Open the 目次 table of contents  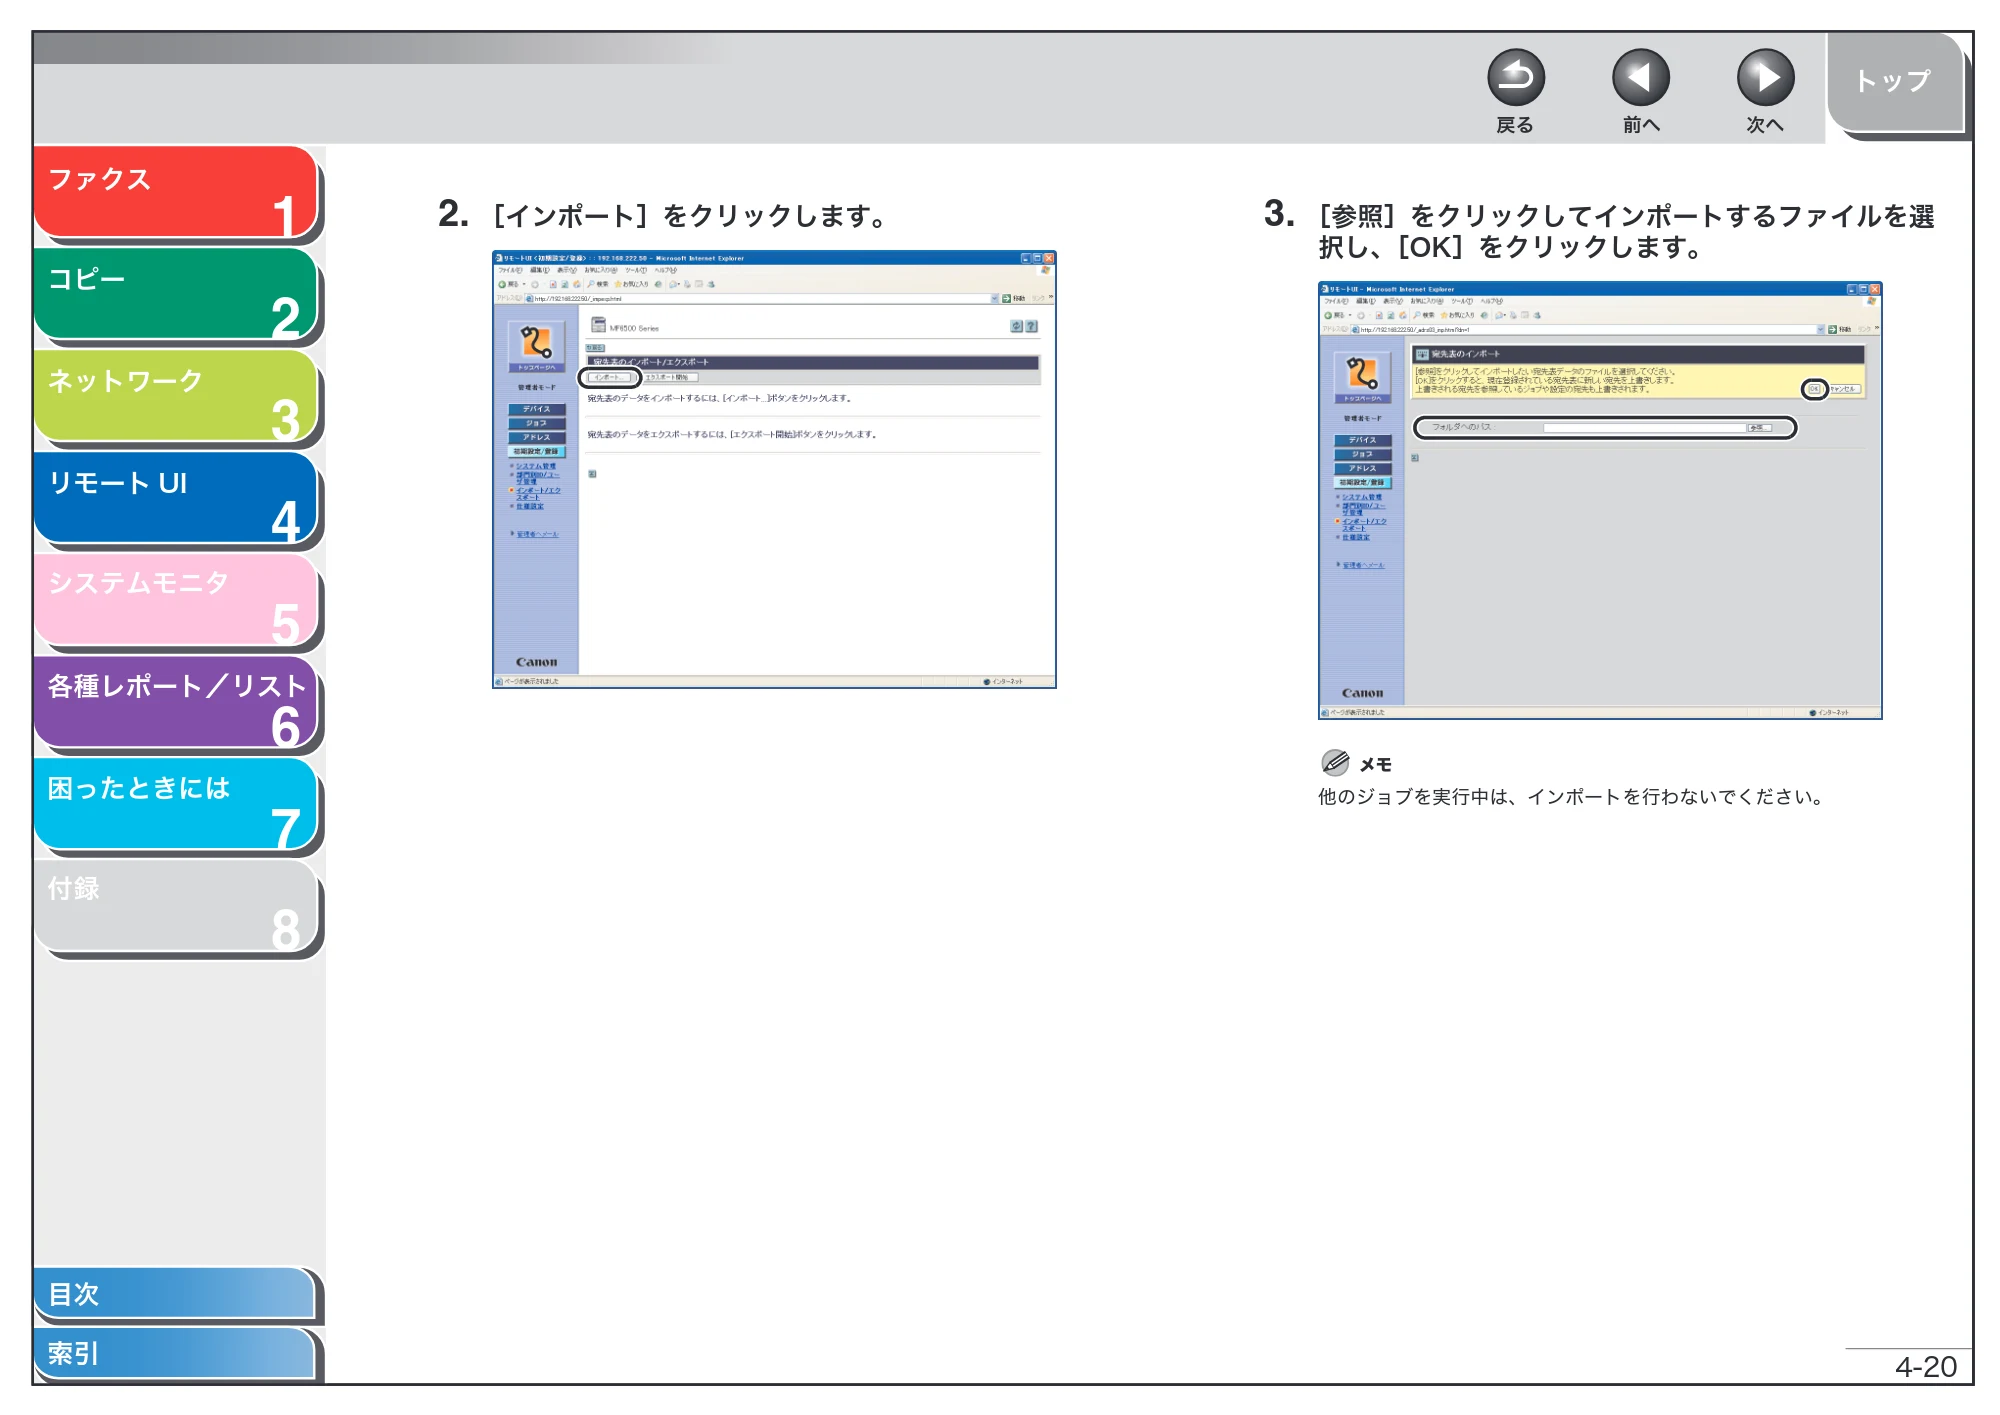(x=175, y=1293)
